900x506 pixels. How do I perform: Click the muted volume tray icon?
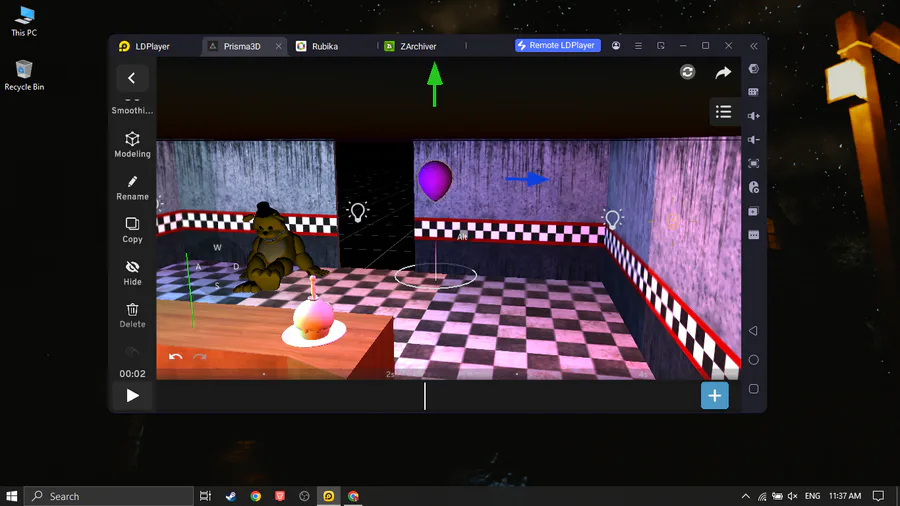point(793,496)
